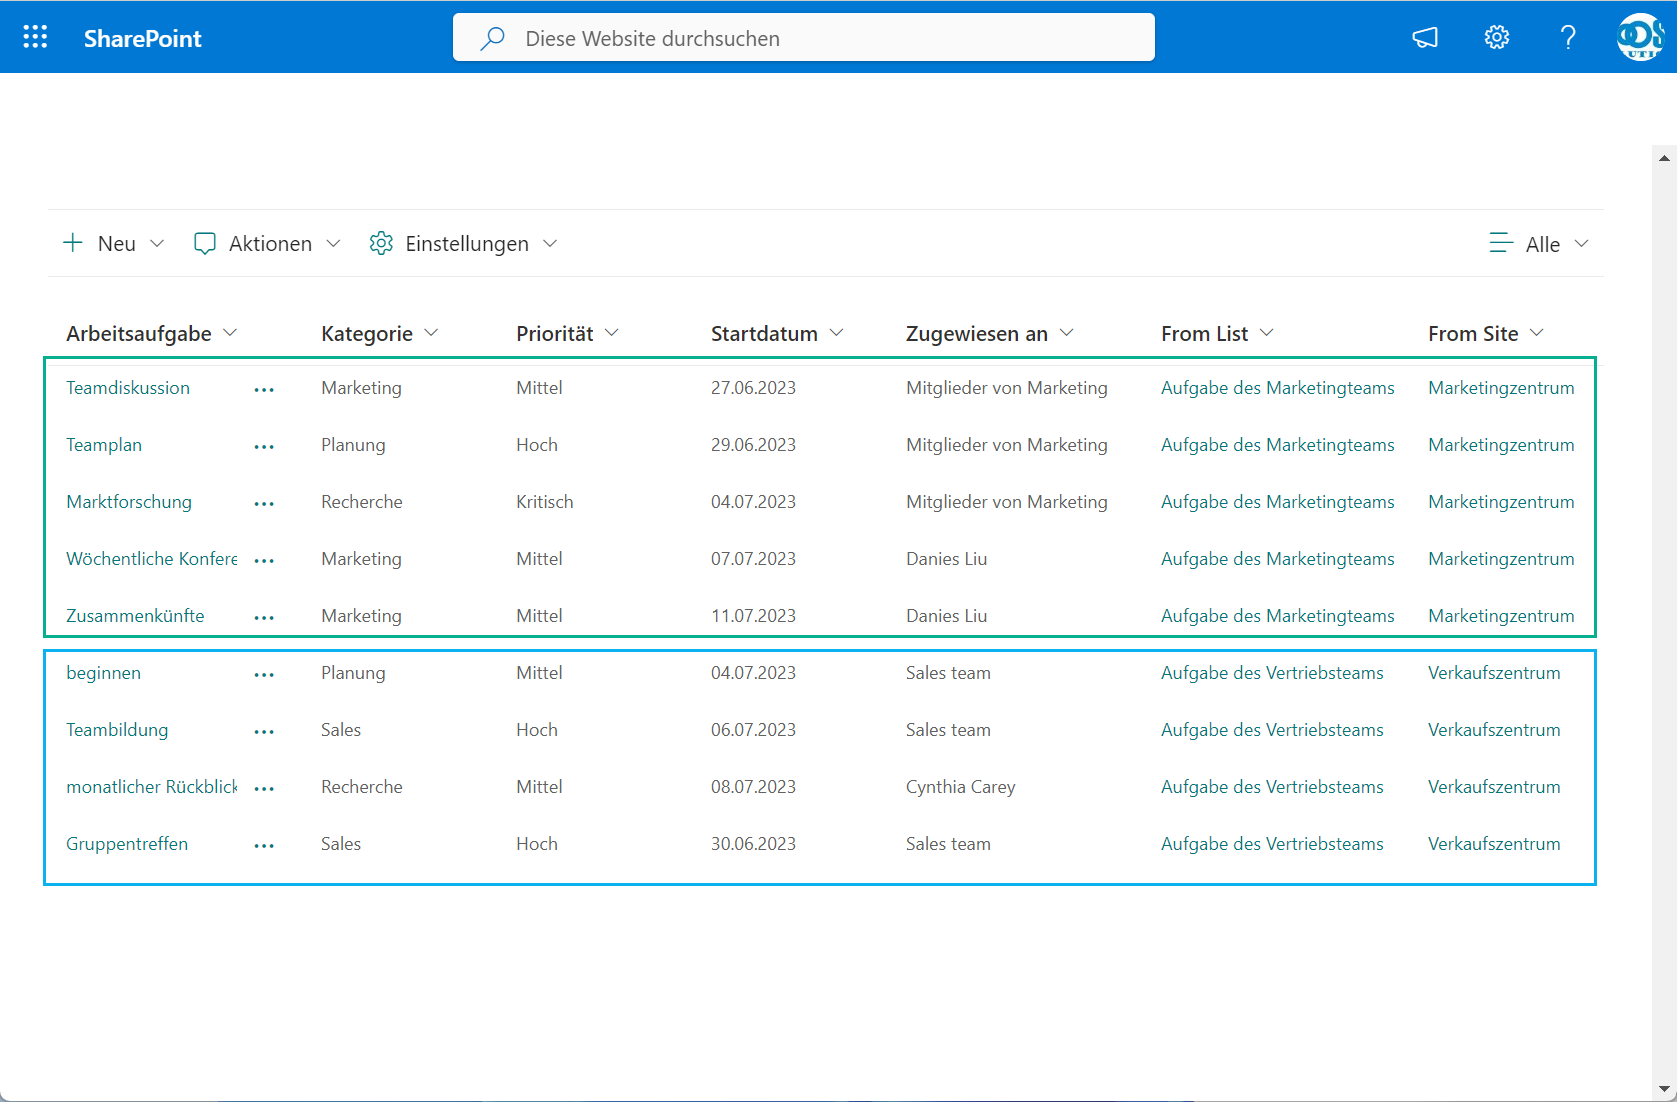Image resolution: width=1677 pixels, height=1102 pixels.
Task: Click the Diese Website durchsuchen search field
Action: tap(804, 38)
